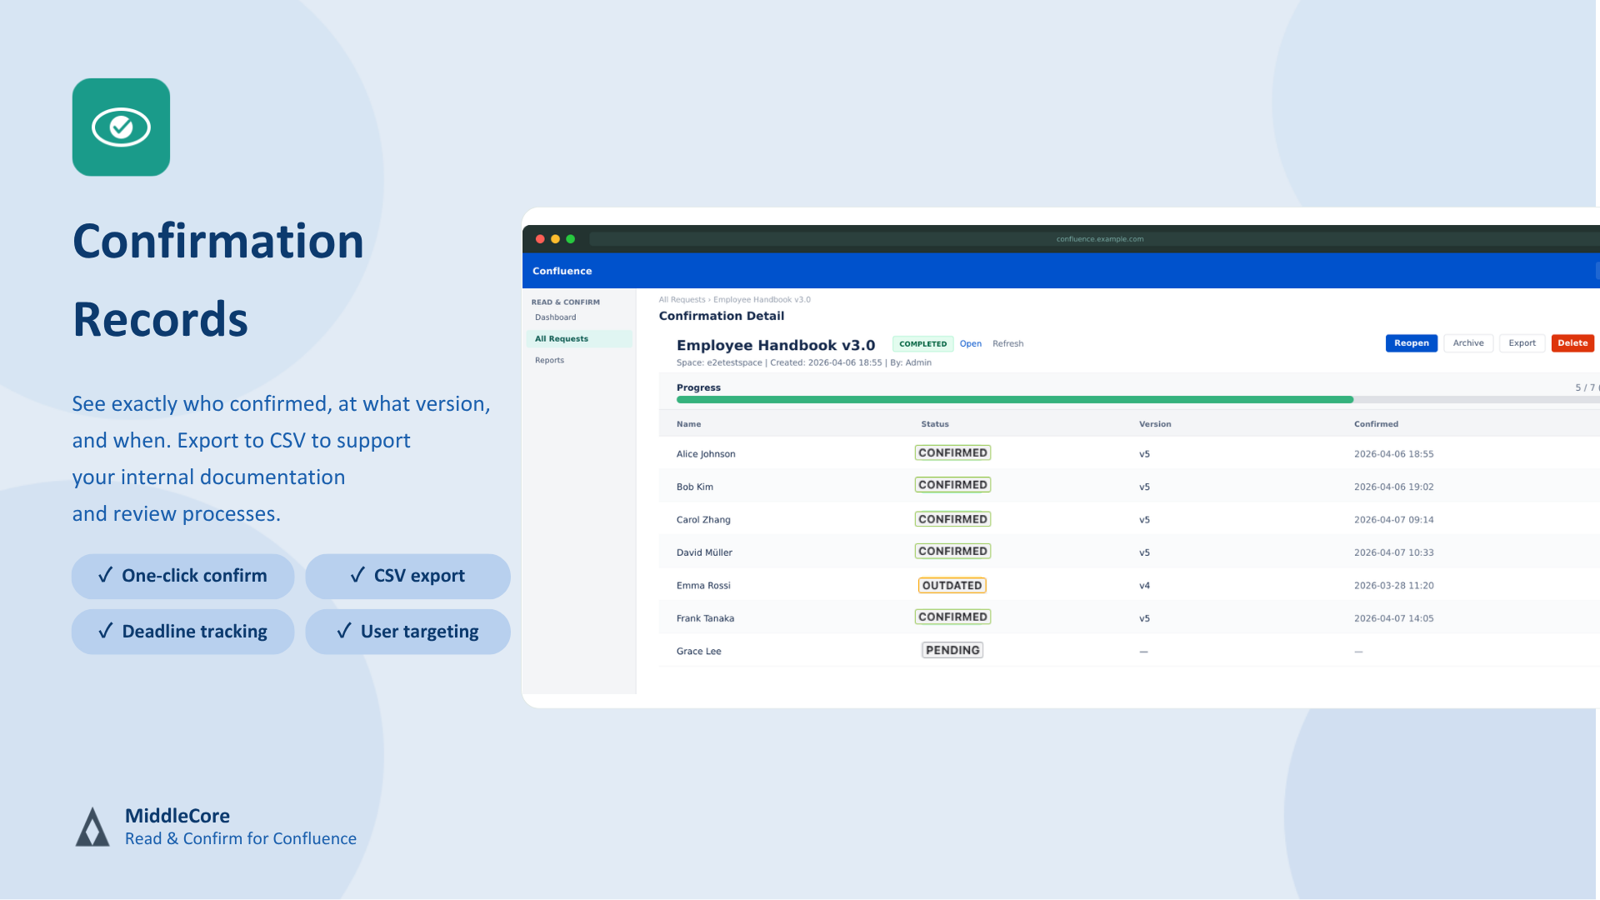Select the Alice Johnson row name
Viewport: 1600px width, 900px height.
[x=706, y=454]
